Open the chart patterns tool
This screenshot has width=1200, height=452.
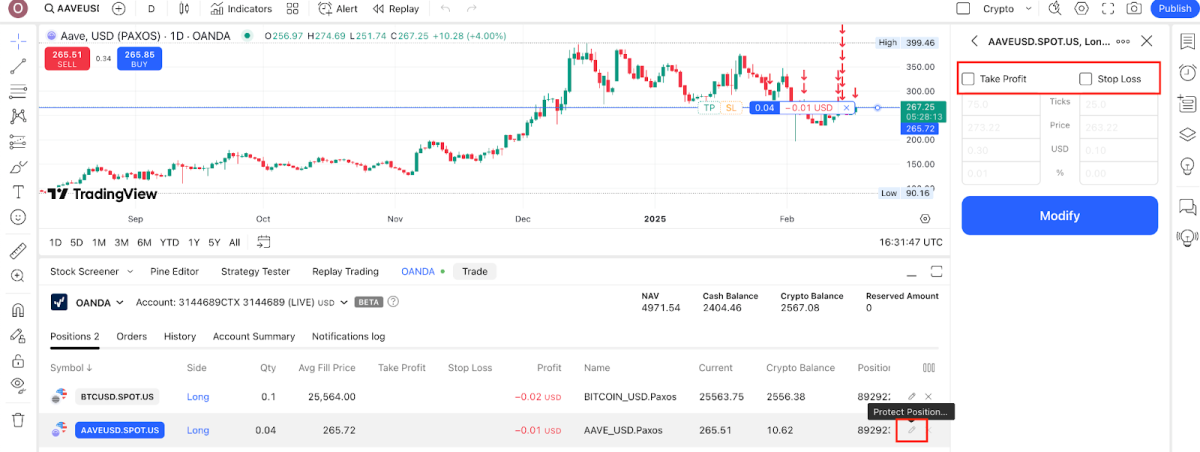[x=18, y=116]
